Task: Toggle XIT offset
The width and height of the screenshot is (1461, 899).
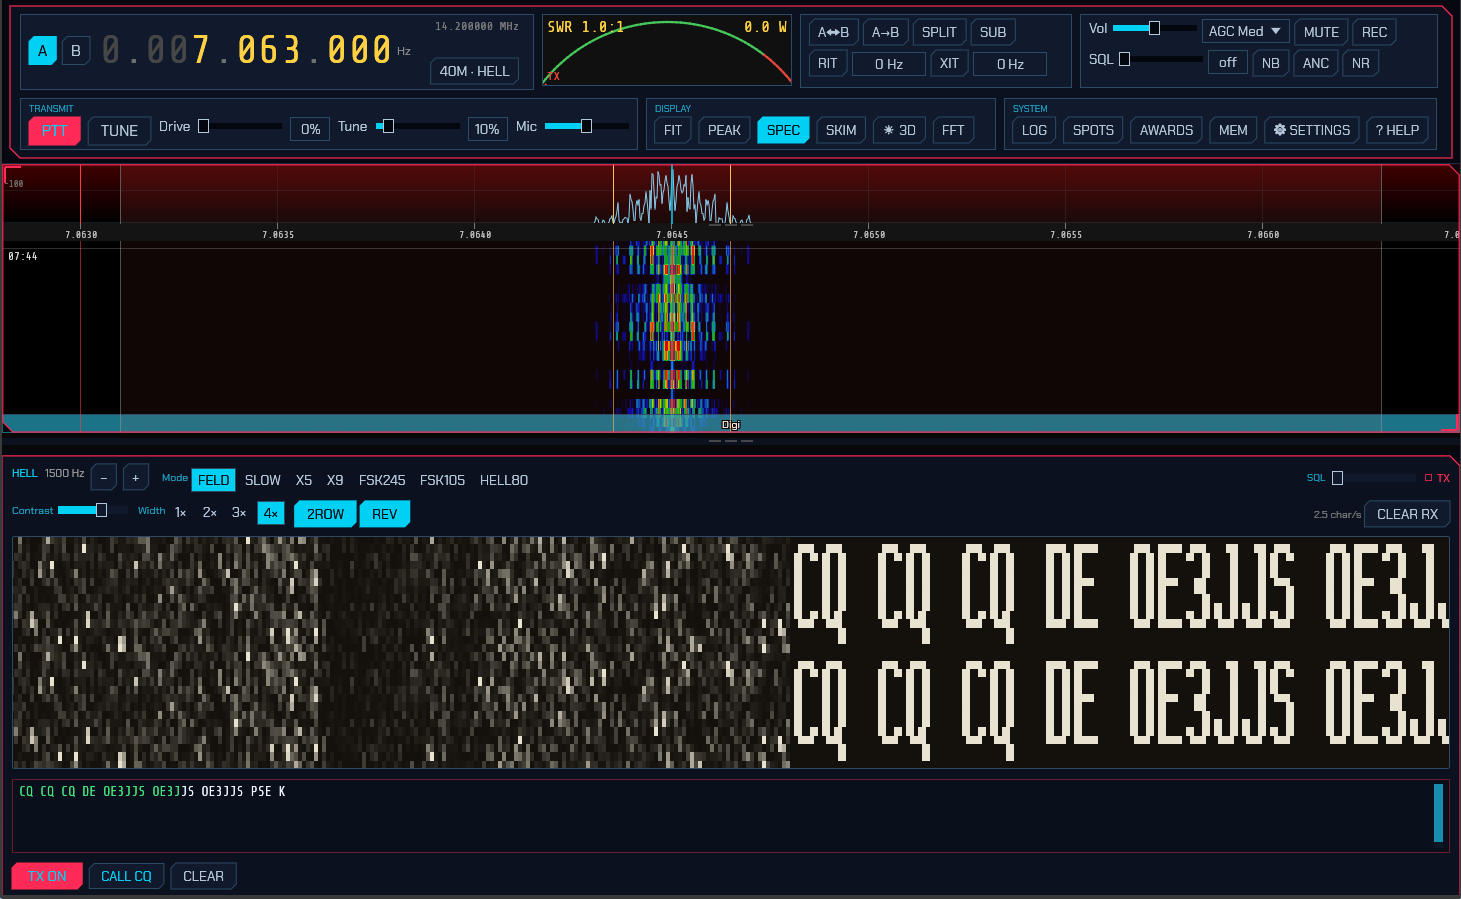Action: point(949,63)
